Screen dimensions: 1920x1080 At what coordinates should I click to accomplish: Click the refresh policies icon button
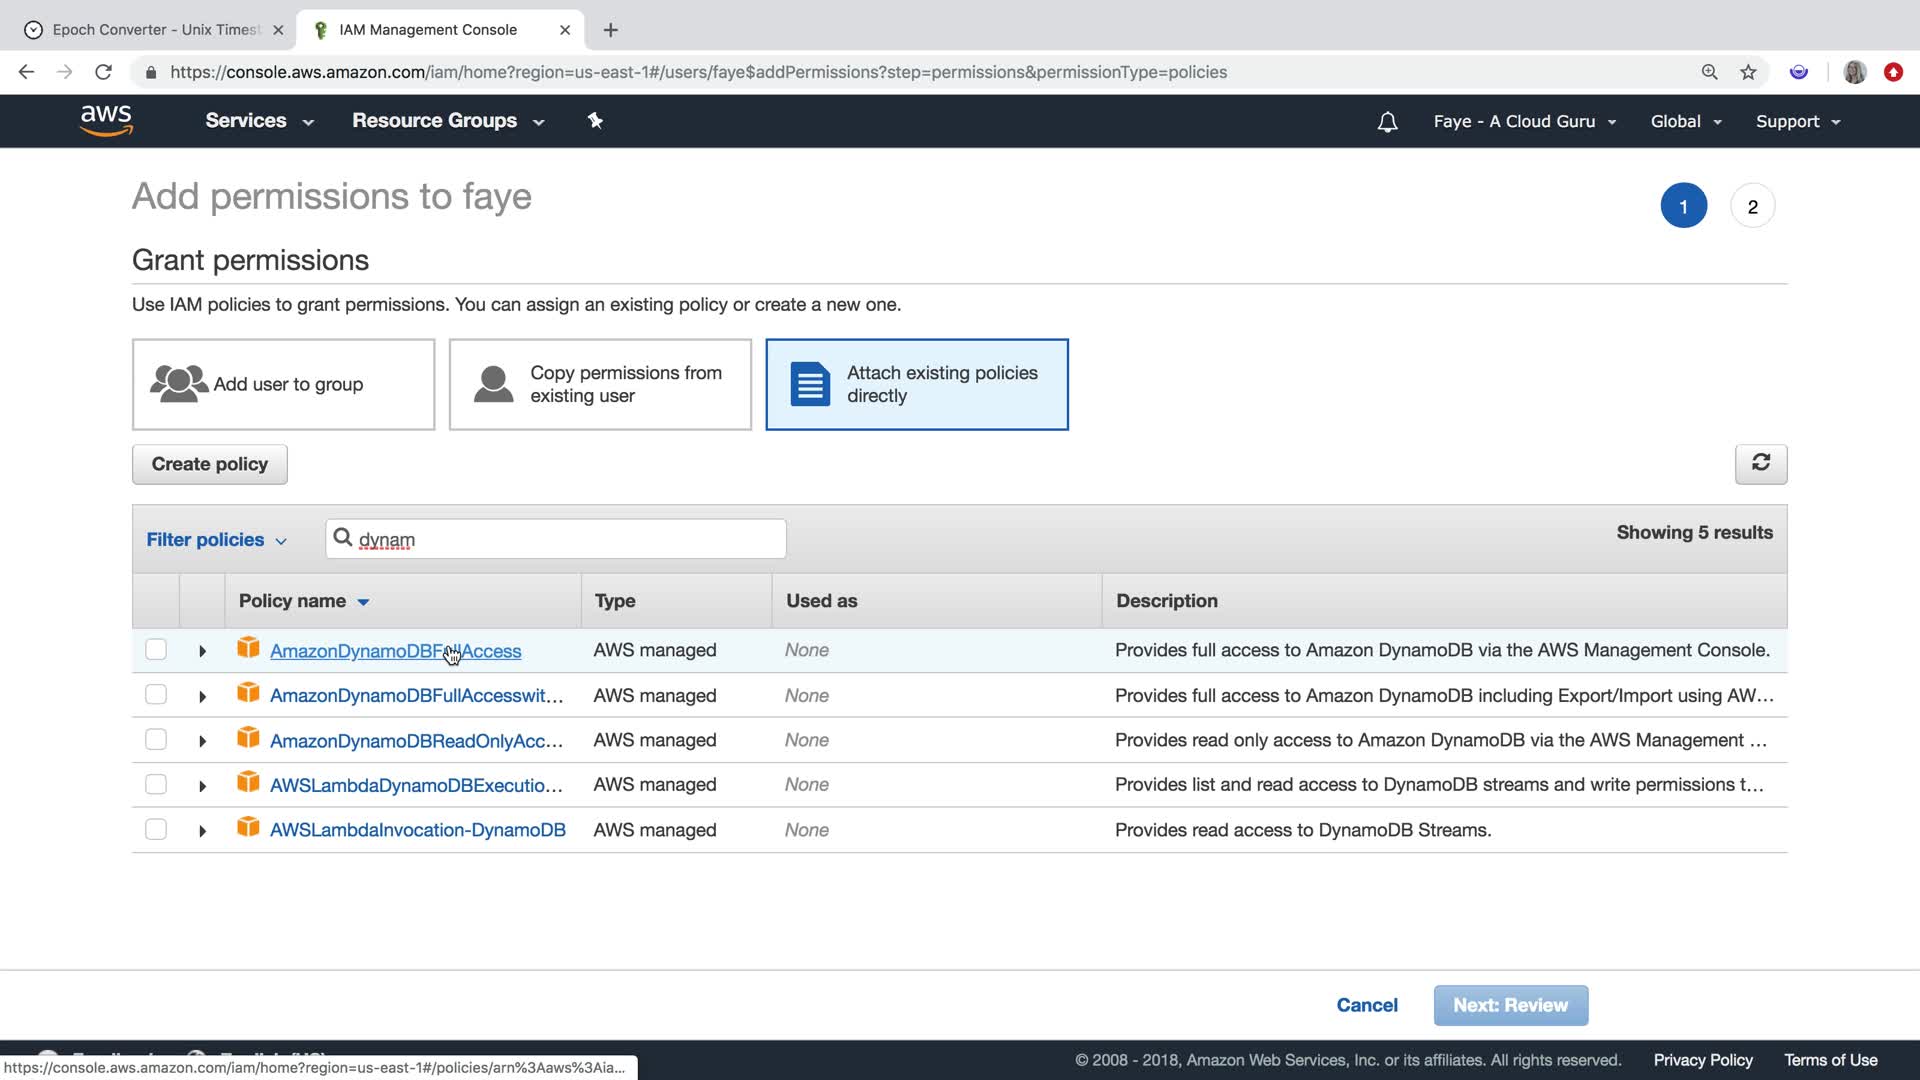[x=1760, y=463]
